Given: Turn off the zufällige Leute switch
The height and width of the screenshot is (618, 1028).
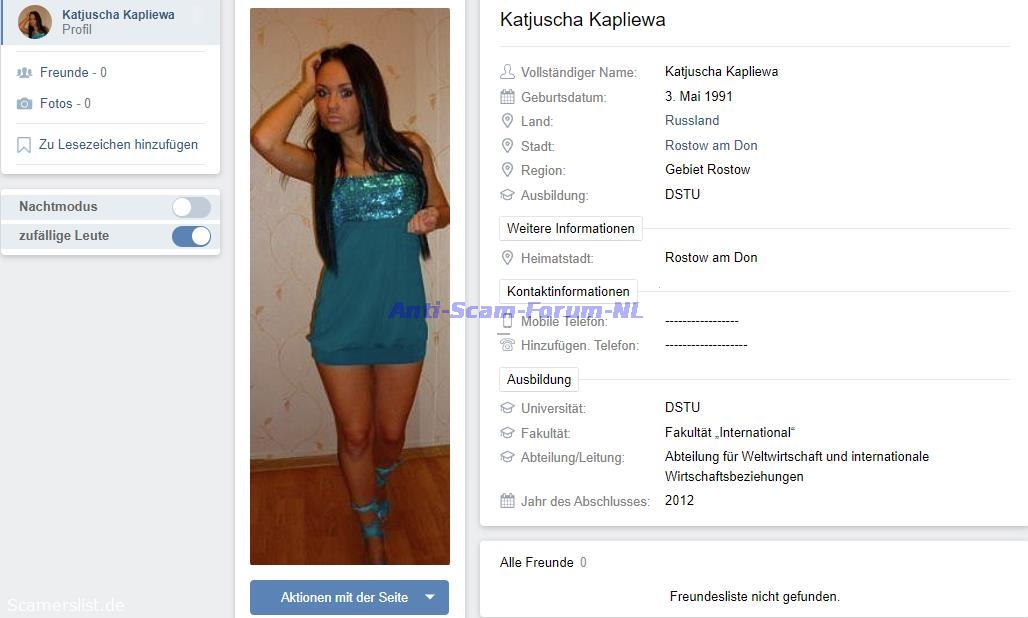Looking at the screenshot, I should coord(191,236).
